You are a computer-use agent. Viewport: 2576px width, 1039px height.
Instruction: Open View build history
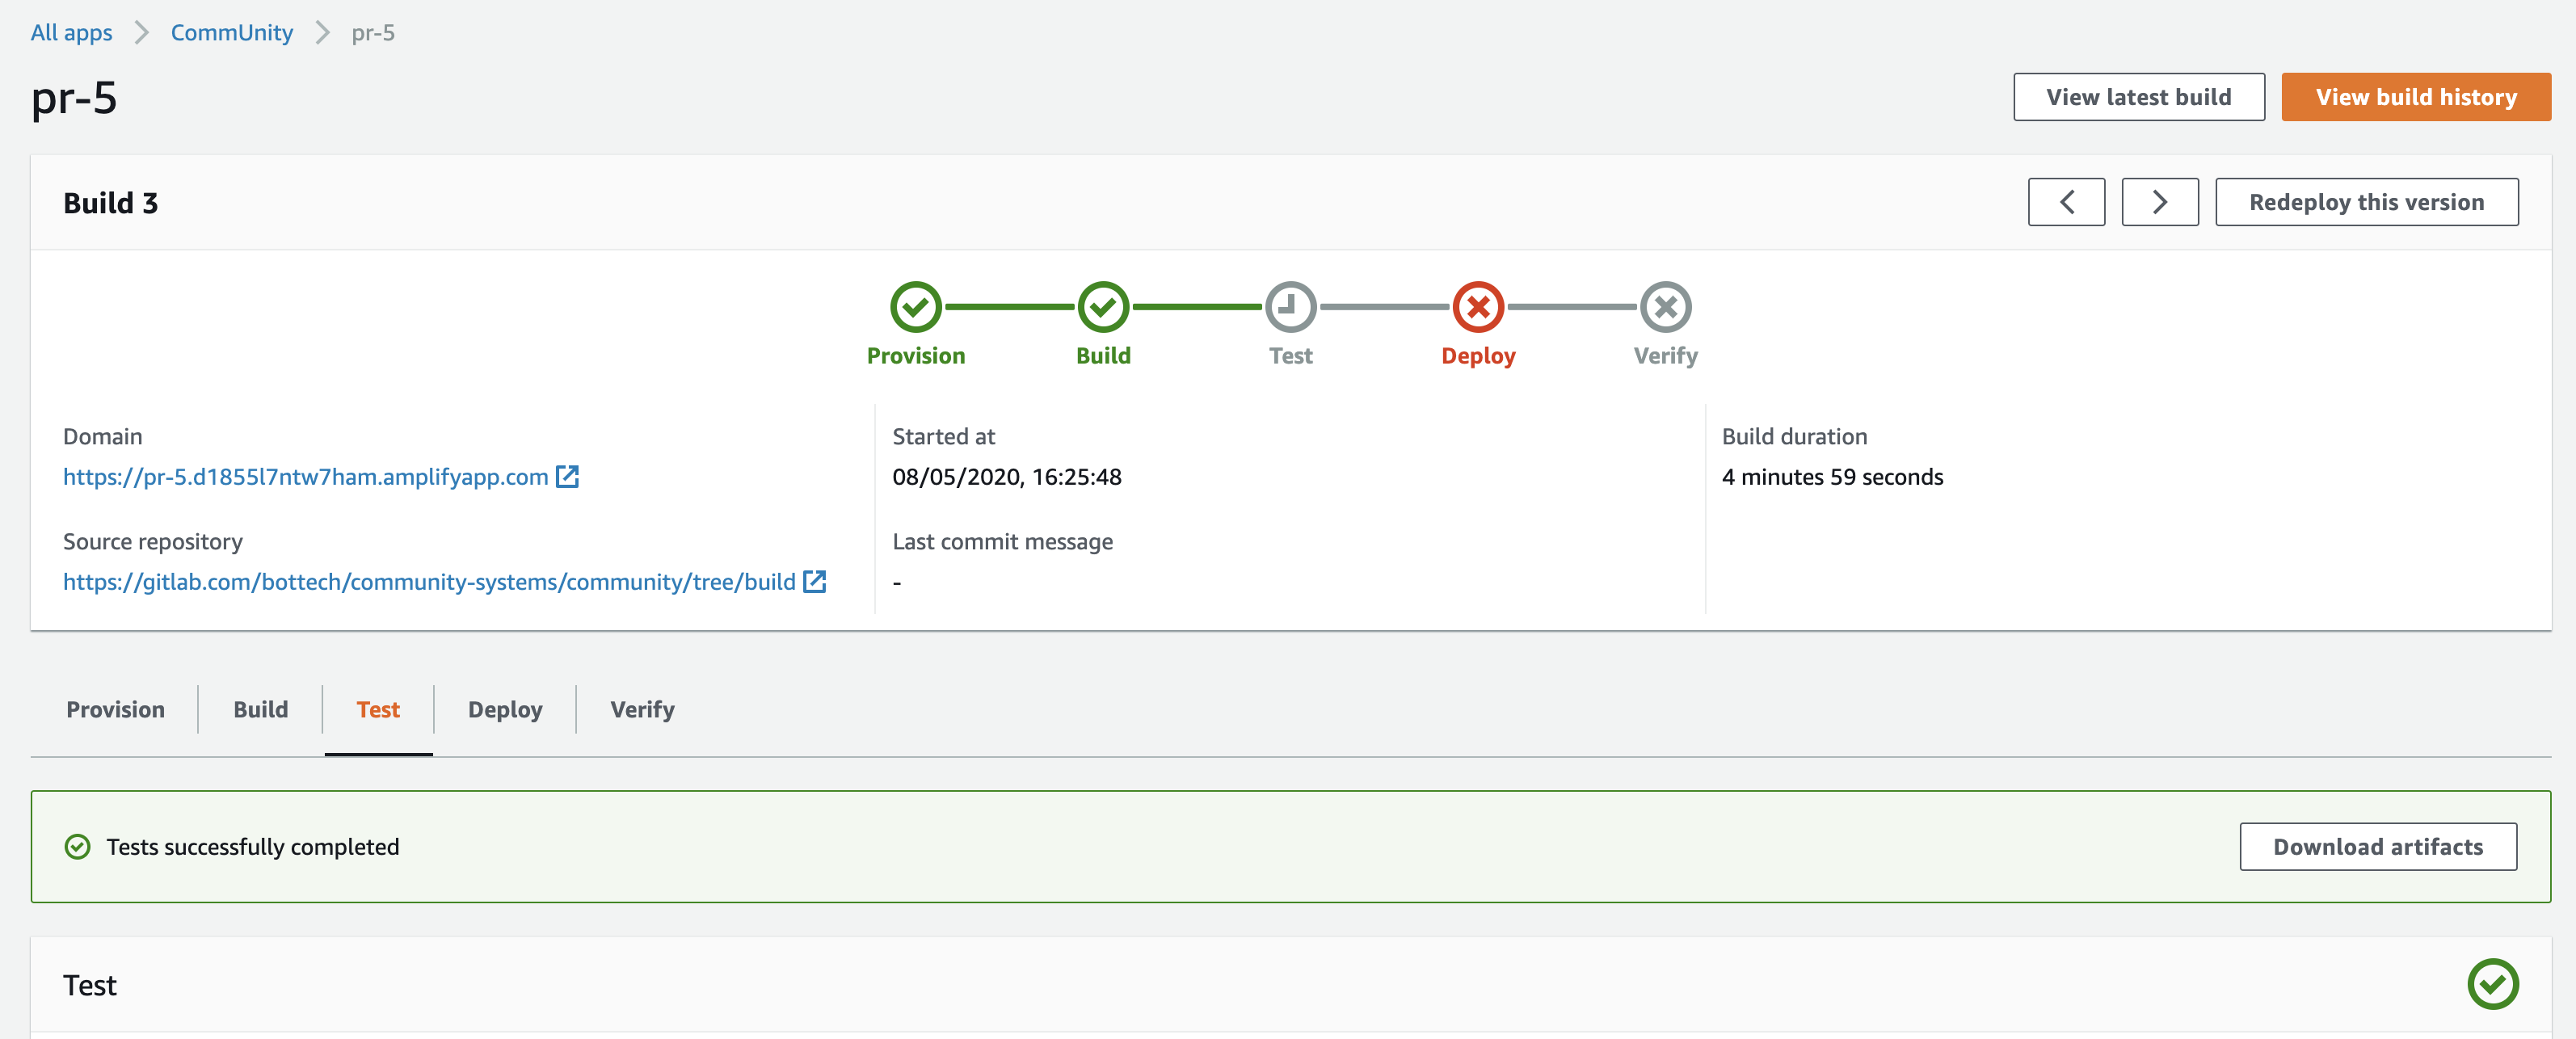(2416, 97)
